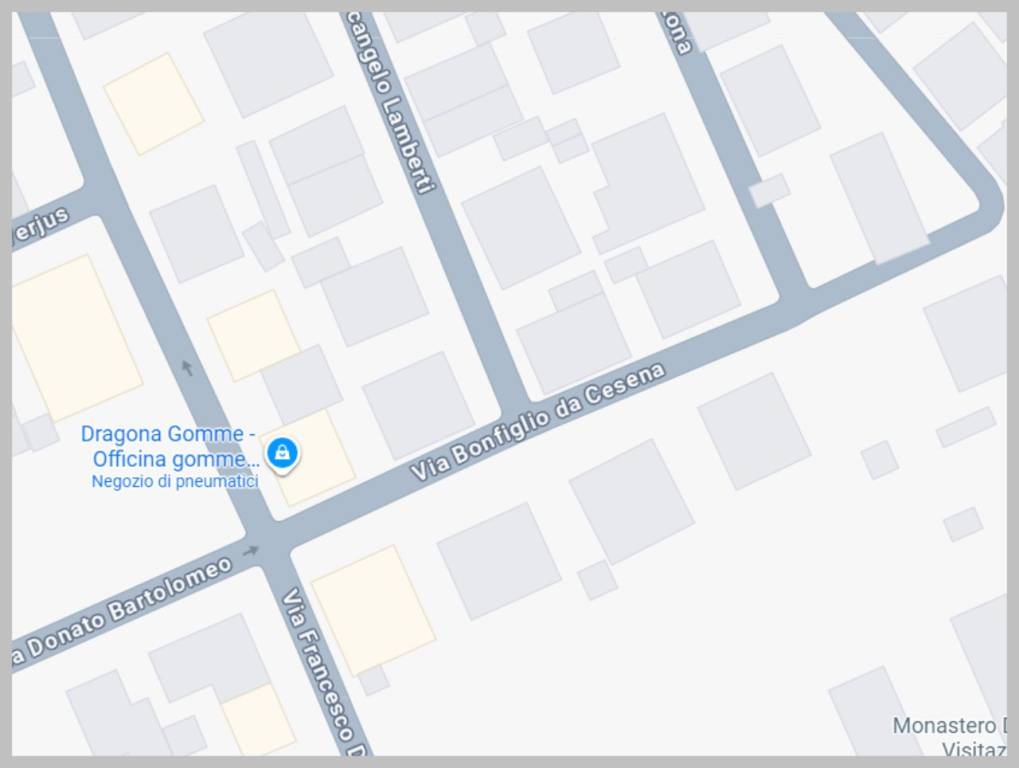Click the Dragona Gomme shopping bag pin
The image size is (1019, 768).
click(x=283, y=453)
